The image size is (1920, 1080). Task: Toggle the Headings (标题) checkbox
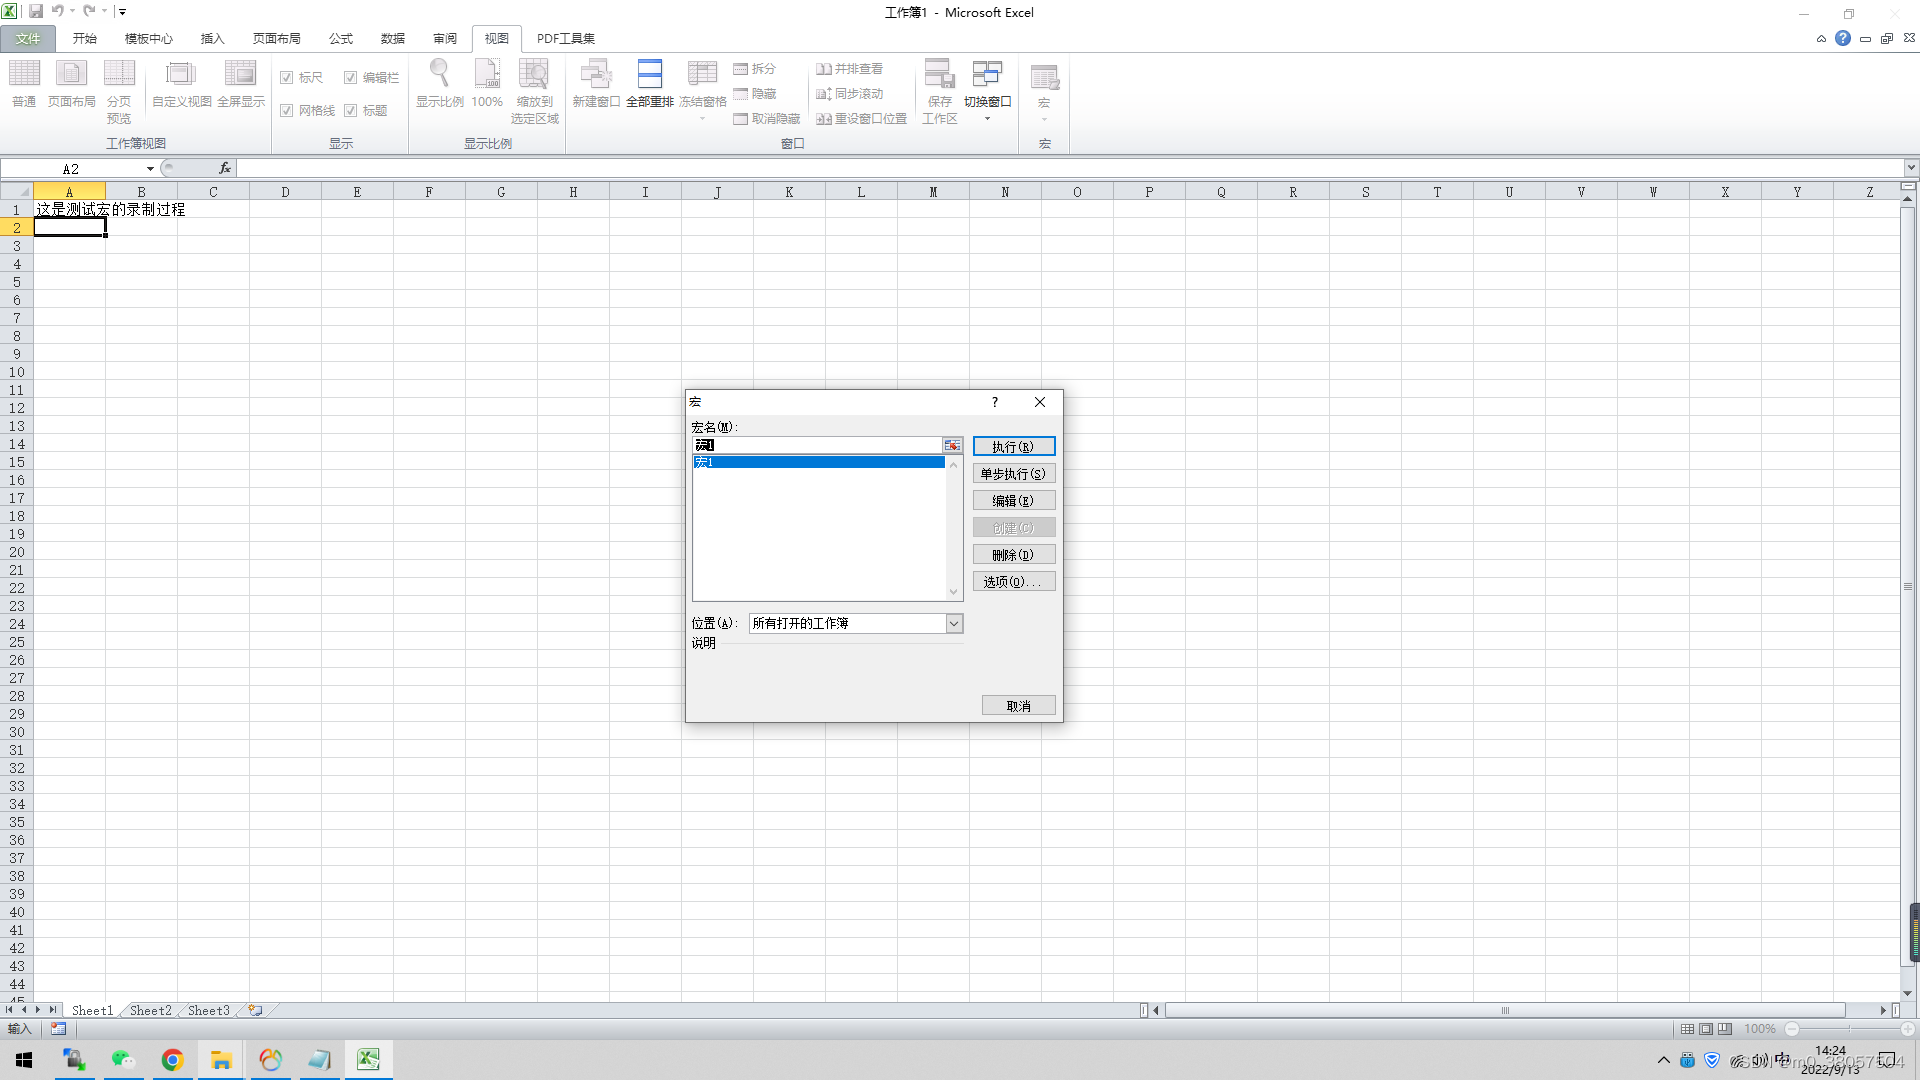[351, 111]
